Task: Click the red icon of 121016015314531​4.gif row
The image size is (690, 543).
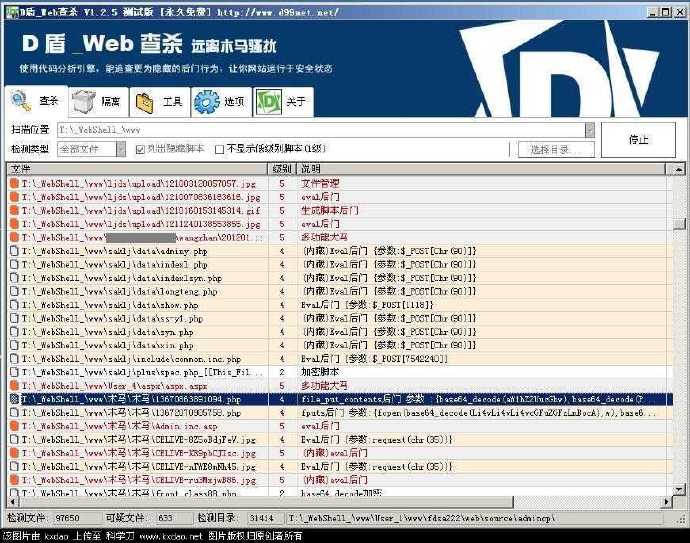Action: [x=14, y=210]
